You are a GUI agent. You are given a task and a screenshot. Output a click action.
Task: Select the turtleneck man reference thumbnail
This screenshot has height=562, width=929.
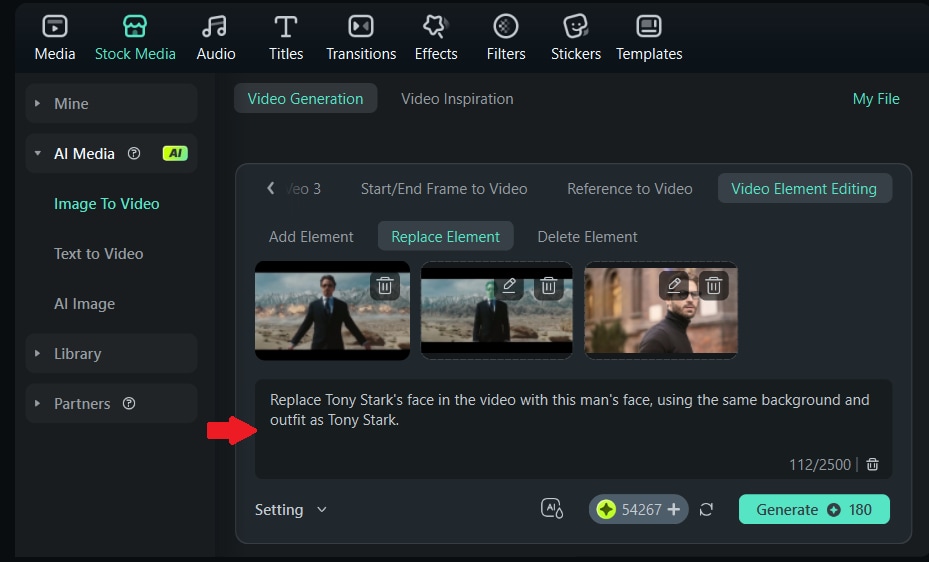coord(661,310)
